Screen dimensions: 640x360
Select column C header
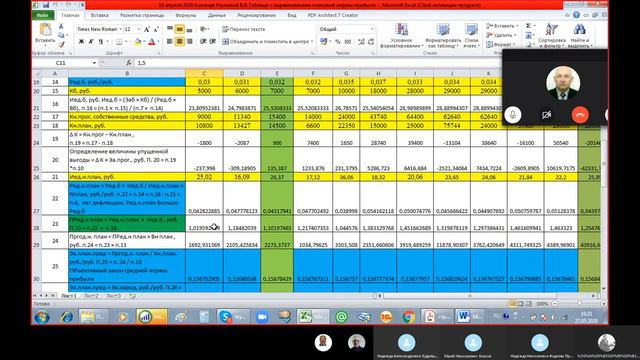tap(204, 73)
